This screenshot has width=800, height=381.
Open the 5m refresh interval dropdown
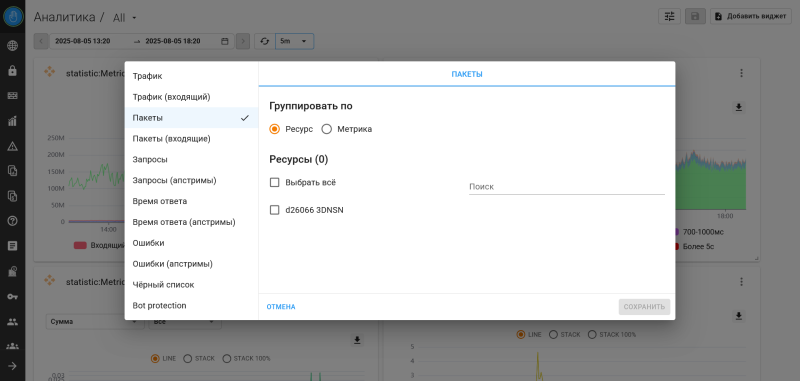(x=294, y=41)
